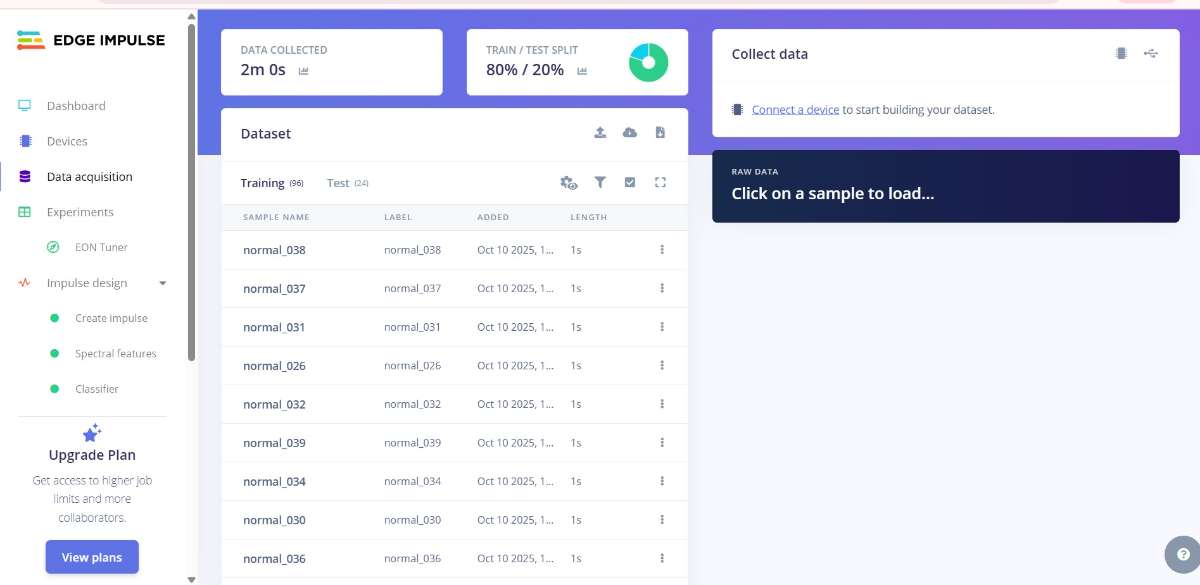Click the train/test split chart icon
Screen dimensions: 1200x585
point(582,71)
